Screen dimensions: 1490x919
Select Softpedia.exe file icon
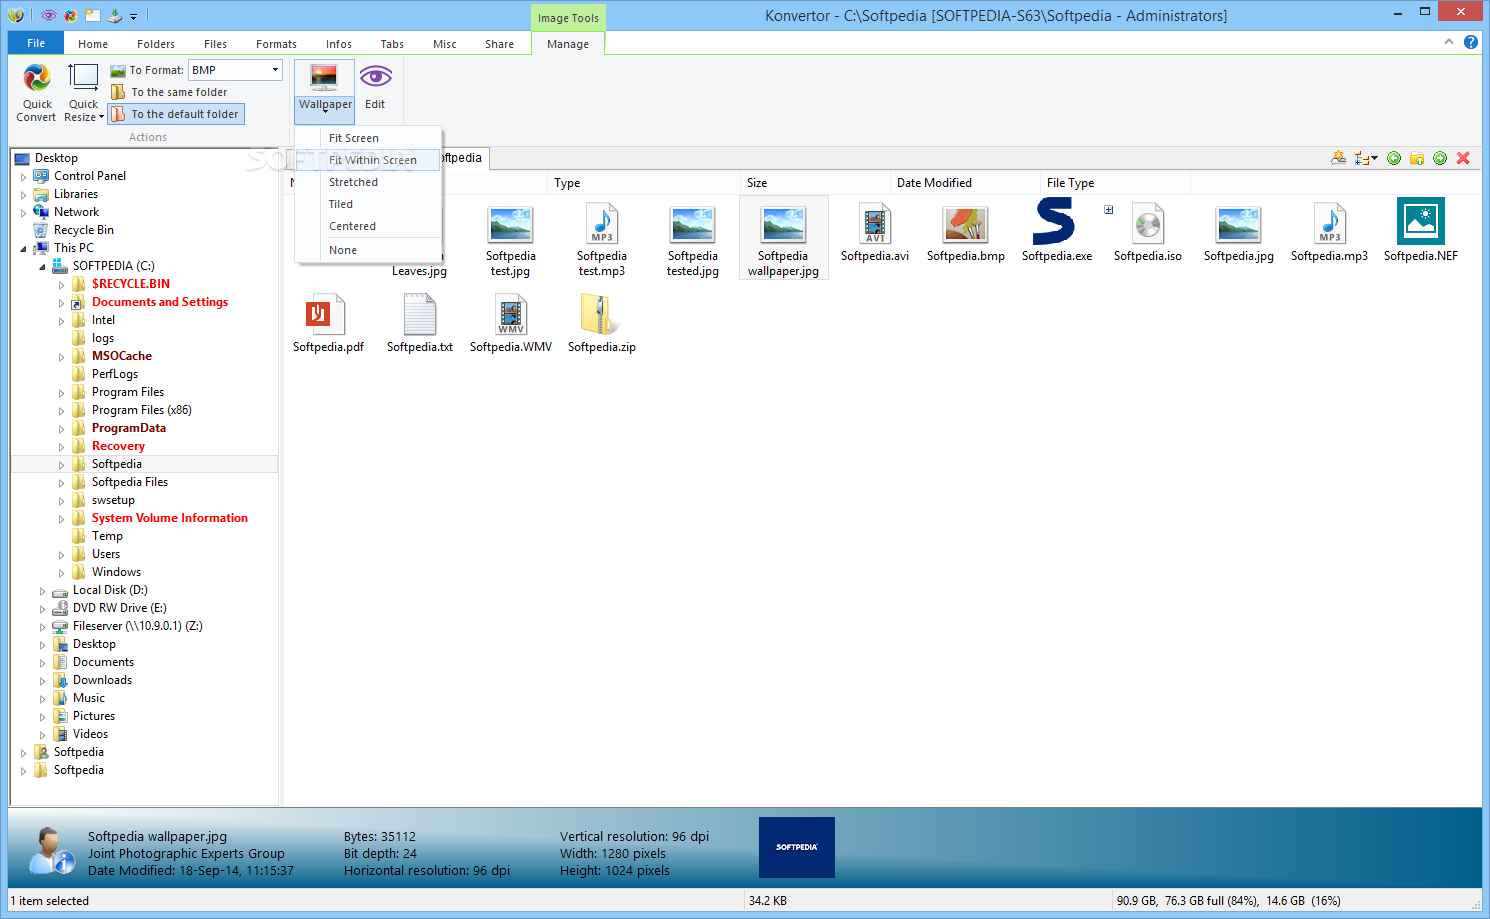click(1054, 221)
